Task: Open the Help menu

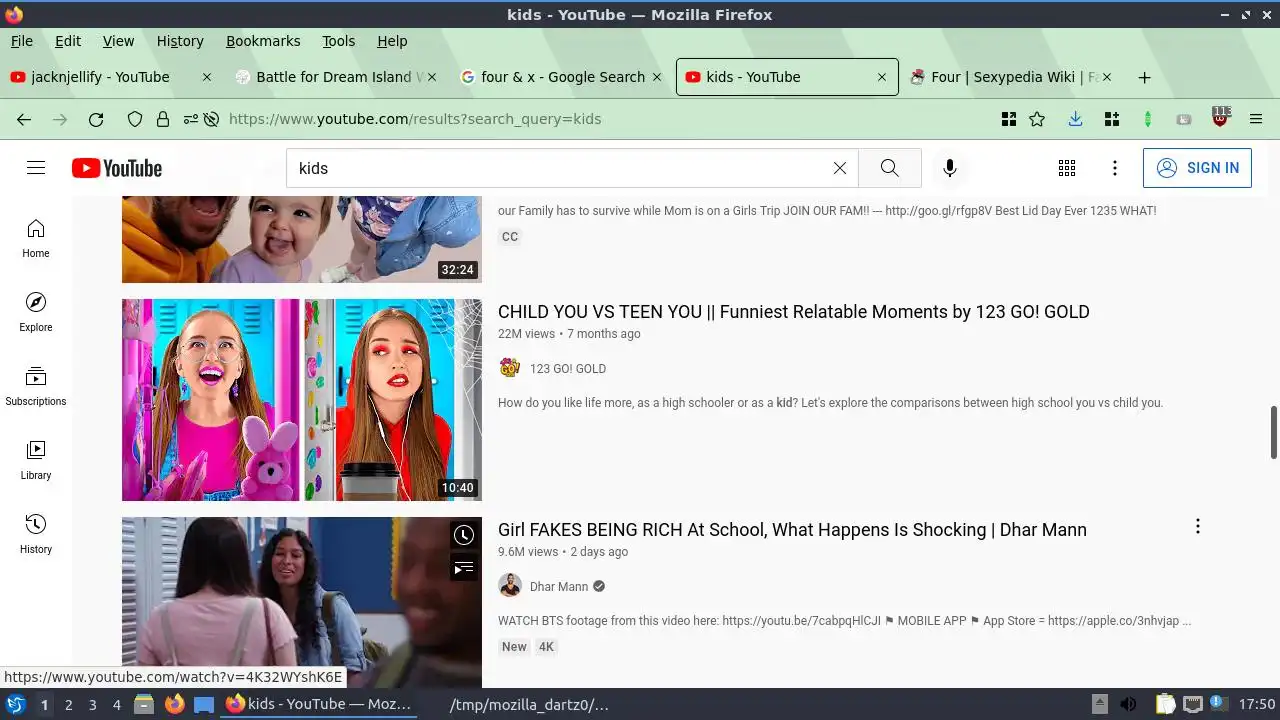Action: (x=392, y=41)
